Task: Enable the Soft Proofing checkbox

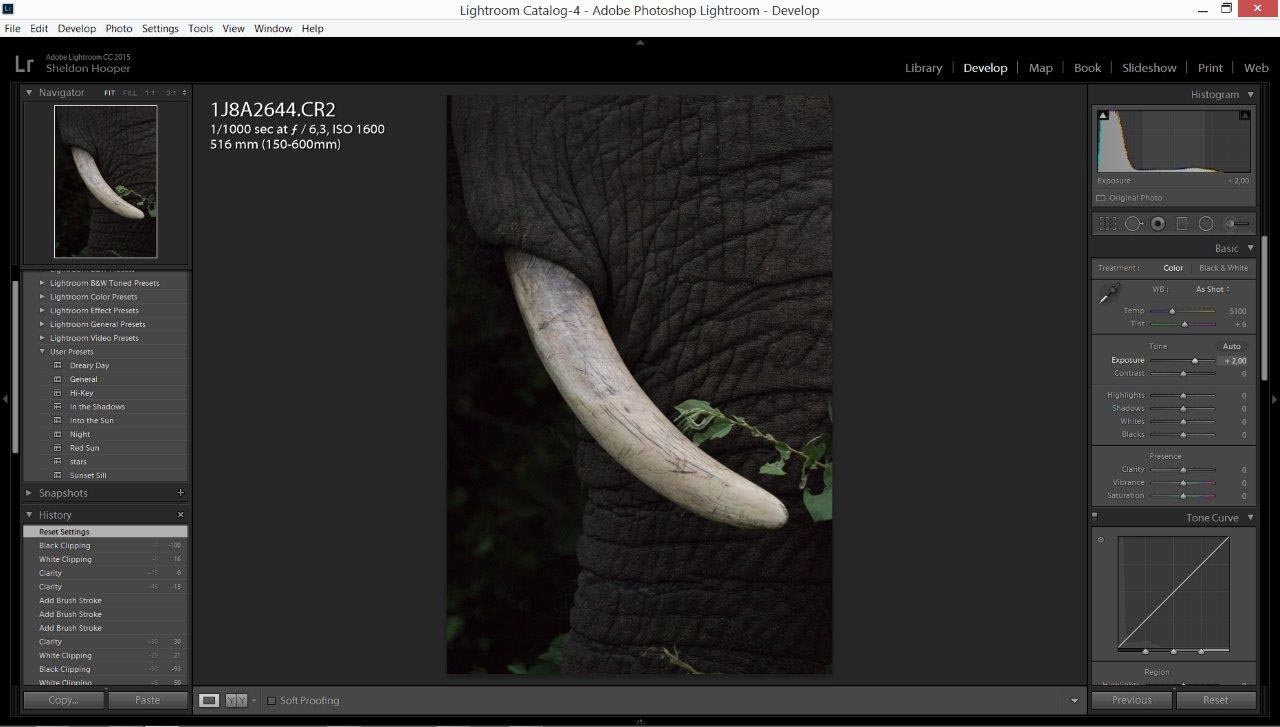Action: pos(271,701)
